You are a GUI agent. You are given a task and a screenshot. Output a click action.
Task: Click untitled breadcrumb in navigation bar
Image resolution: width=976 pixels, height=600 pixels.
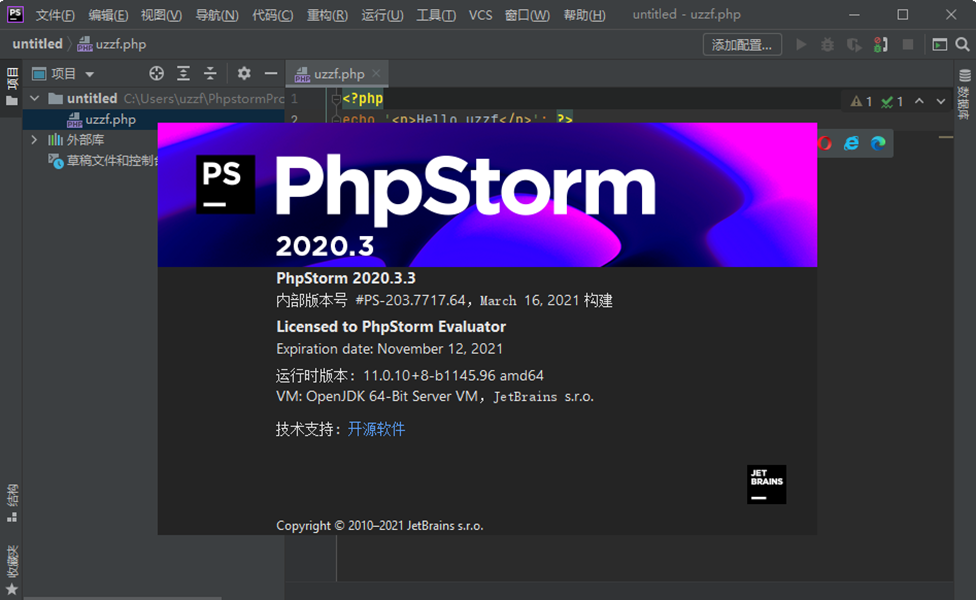tap(37, 44)
